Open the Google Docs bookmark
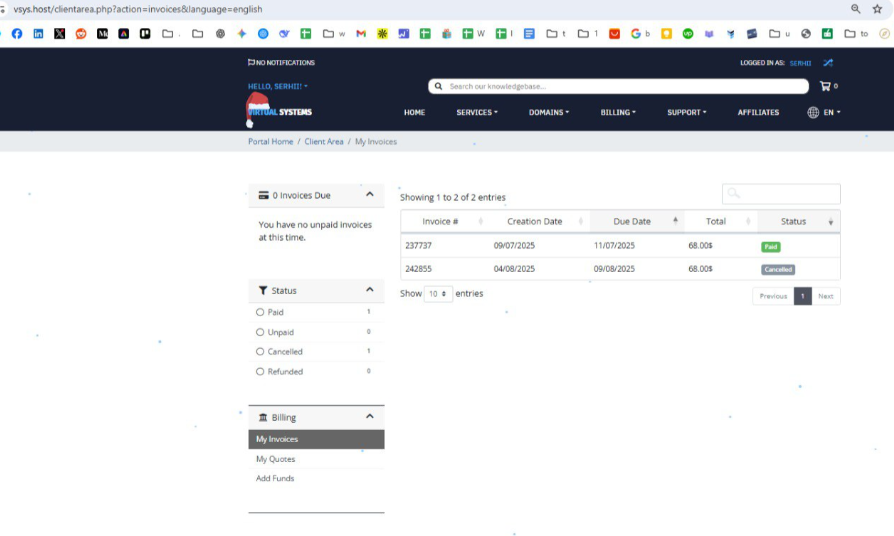Screen dimensions: 894x536 (x=529, y=34)
